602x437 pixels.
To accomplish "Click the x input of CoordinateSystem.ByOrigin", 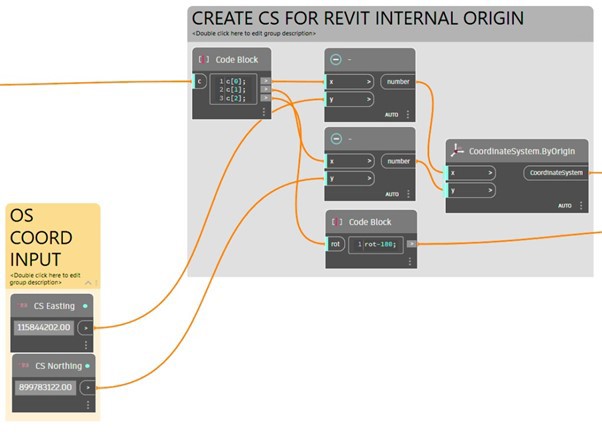I will pos(471,173).
